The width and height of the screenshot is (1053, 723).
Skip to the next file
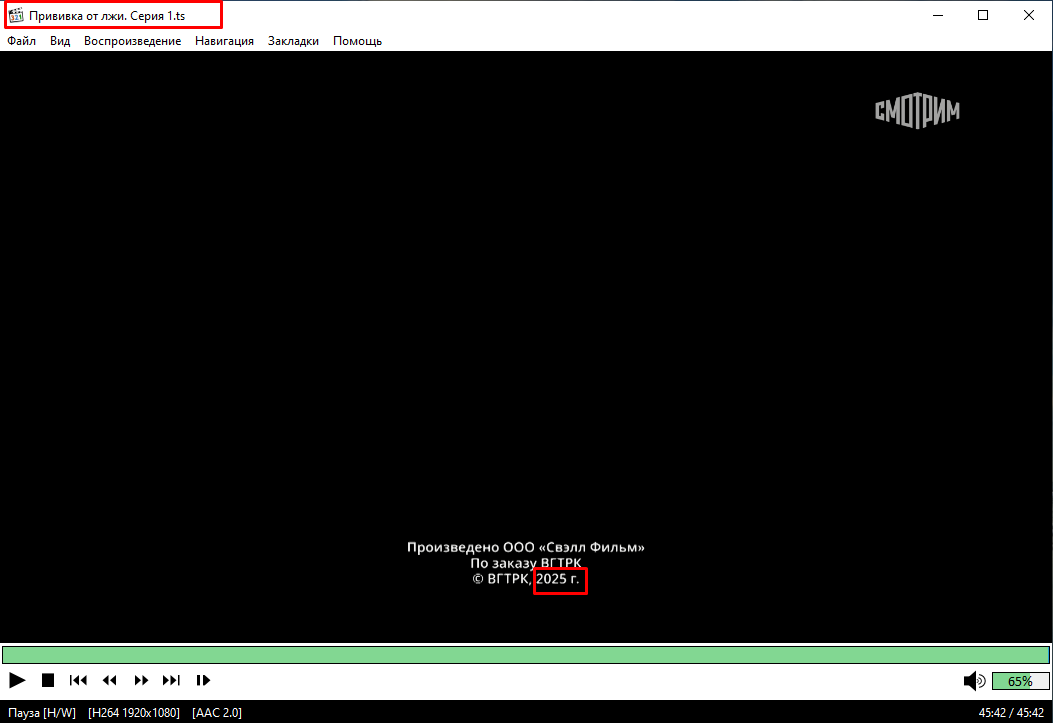[172, 680]
